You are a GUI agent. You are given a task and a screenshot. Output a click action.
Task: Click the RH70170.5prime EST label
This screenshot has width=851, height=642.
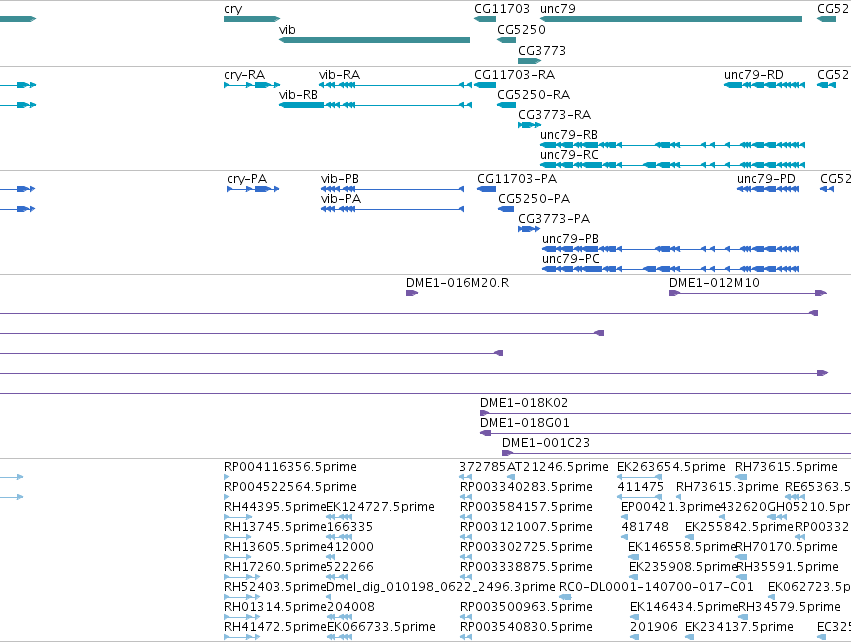click(786, 547)
